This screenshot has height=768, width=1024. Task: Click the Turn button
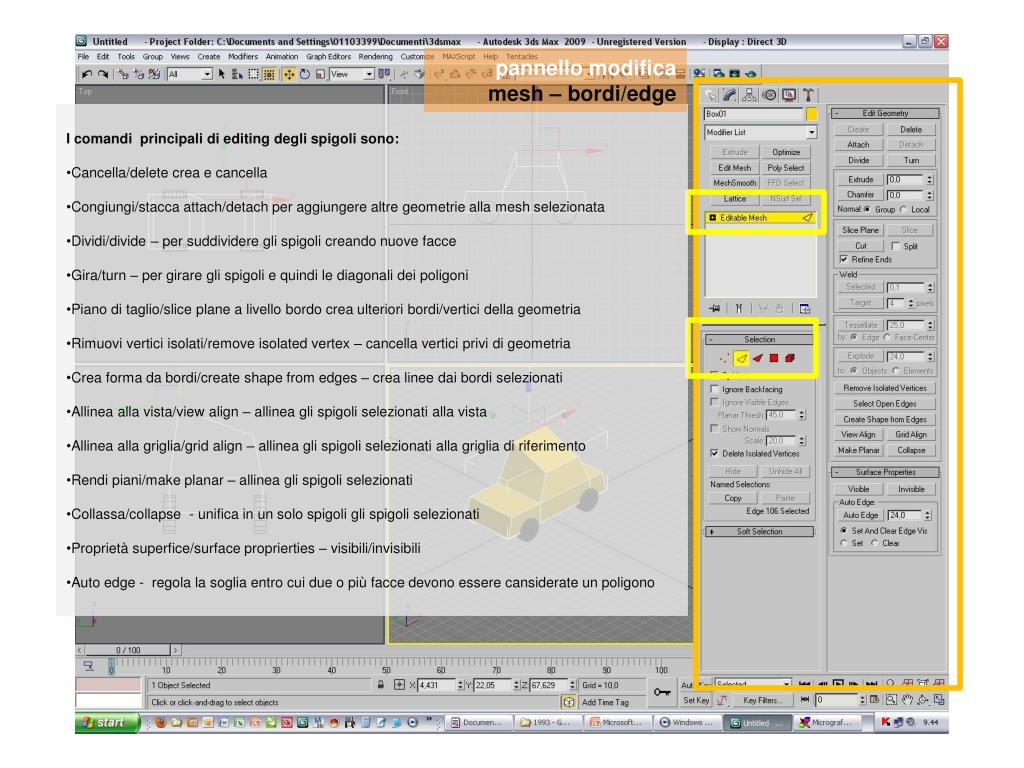point(911,160)
